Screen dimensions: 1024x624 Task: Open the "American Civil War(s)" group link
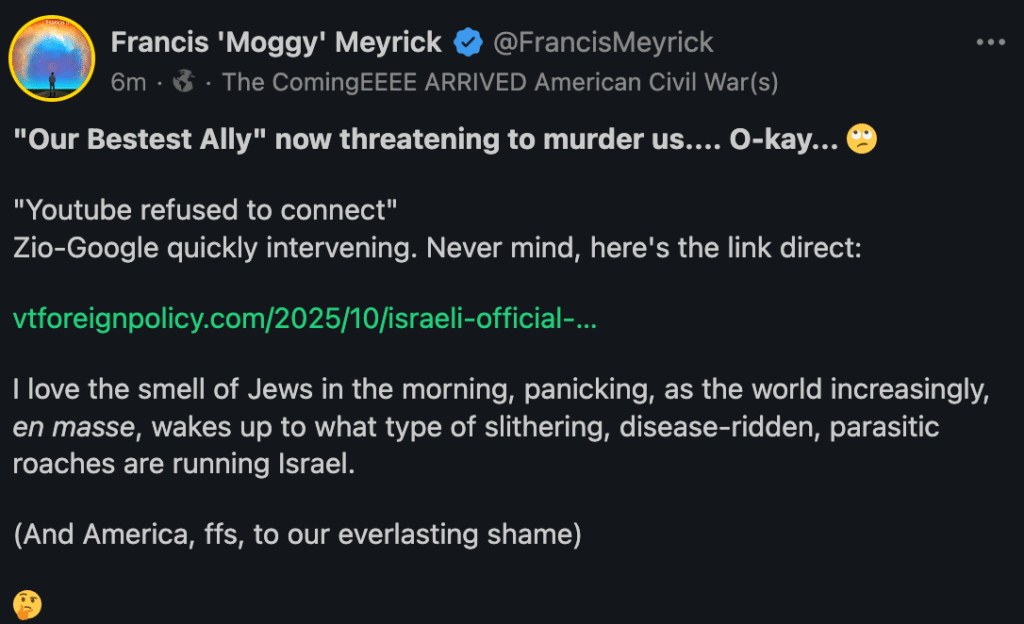click(656, 82)
